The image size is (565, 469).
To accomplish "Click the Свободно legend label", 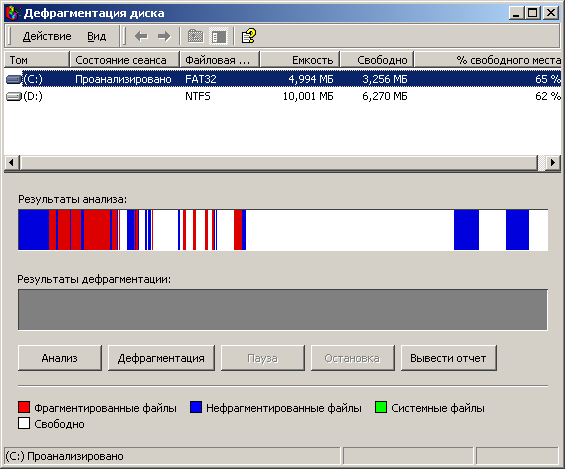I will 59,424.
